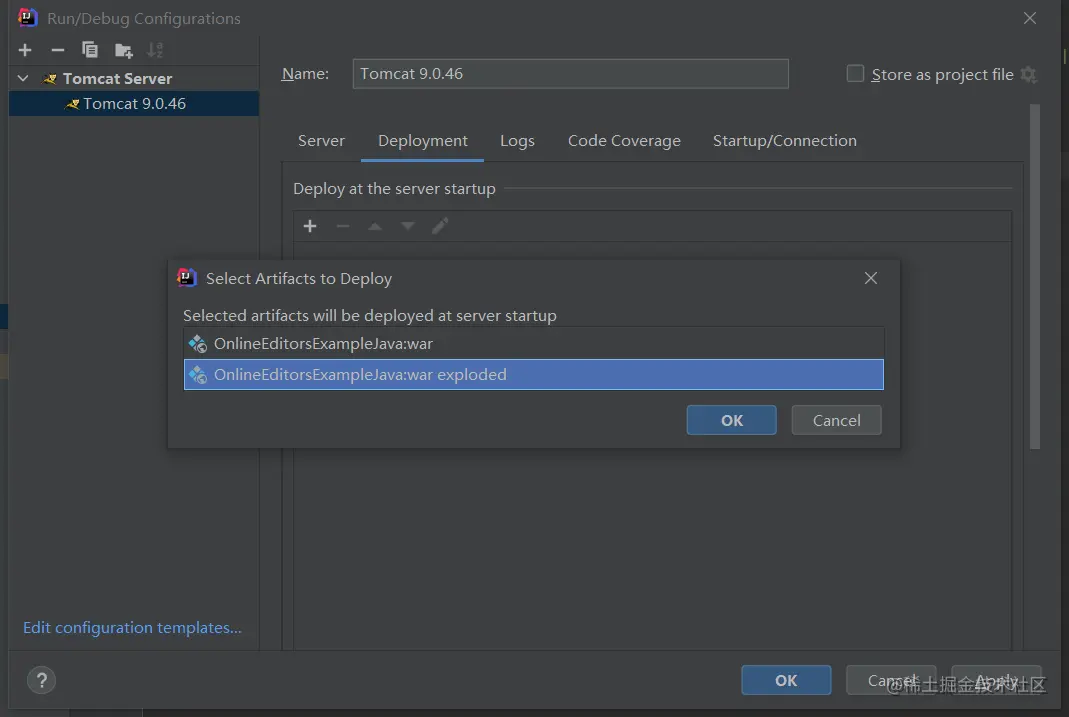The image size is (1069, 717).
Task: Open Edit configuration templates link
Action: pos(132,628)
